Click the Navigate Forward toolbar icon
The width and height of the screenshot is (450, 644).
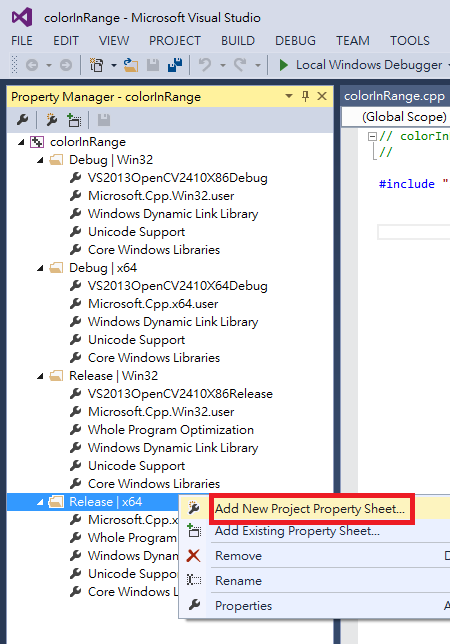66,65
